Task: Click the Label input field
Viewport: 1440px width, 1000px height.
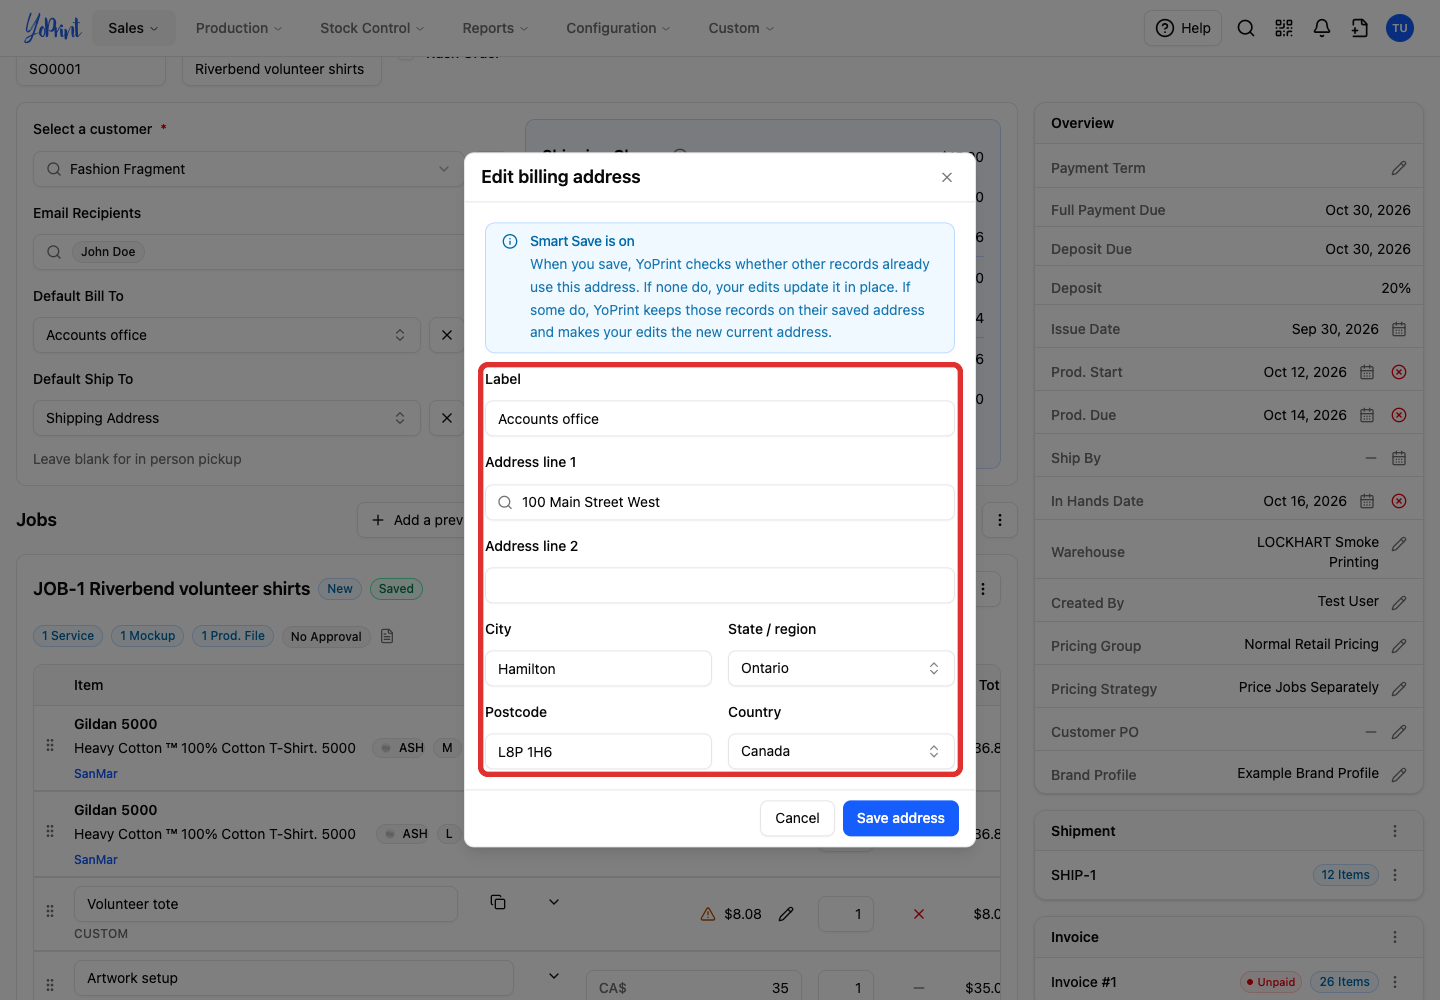Action: point(720,419)
